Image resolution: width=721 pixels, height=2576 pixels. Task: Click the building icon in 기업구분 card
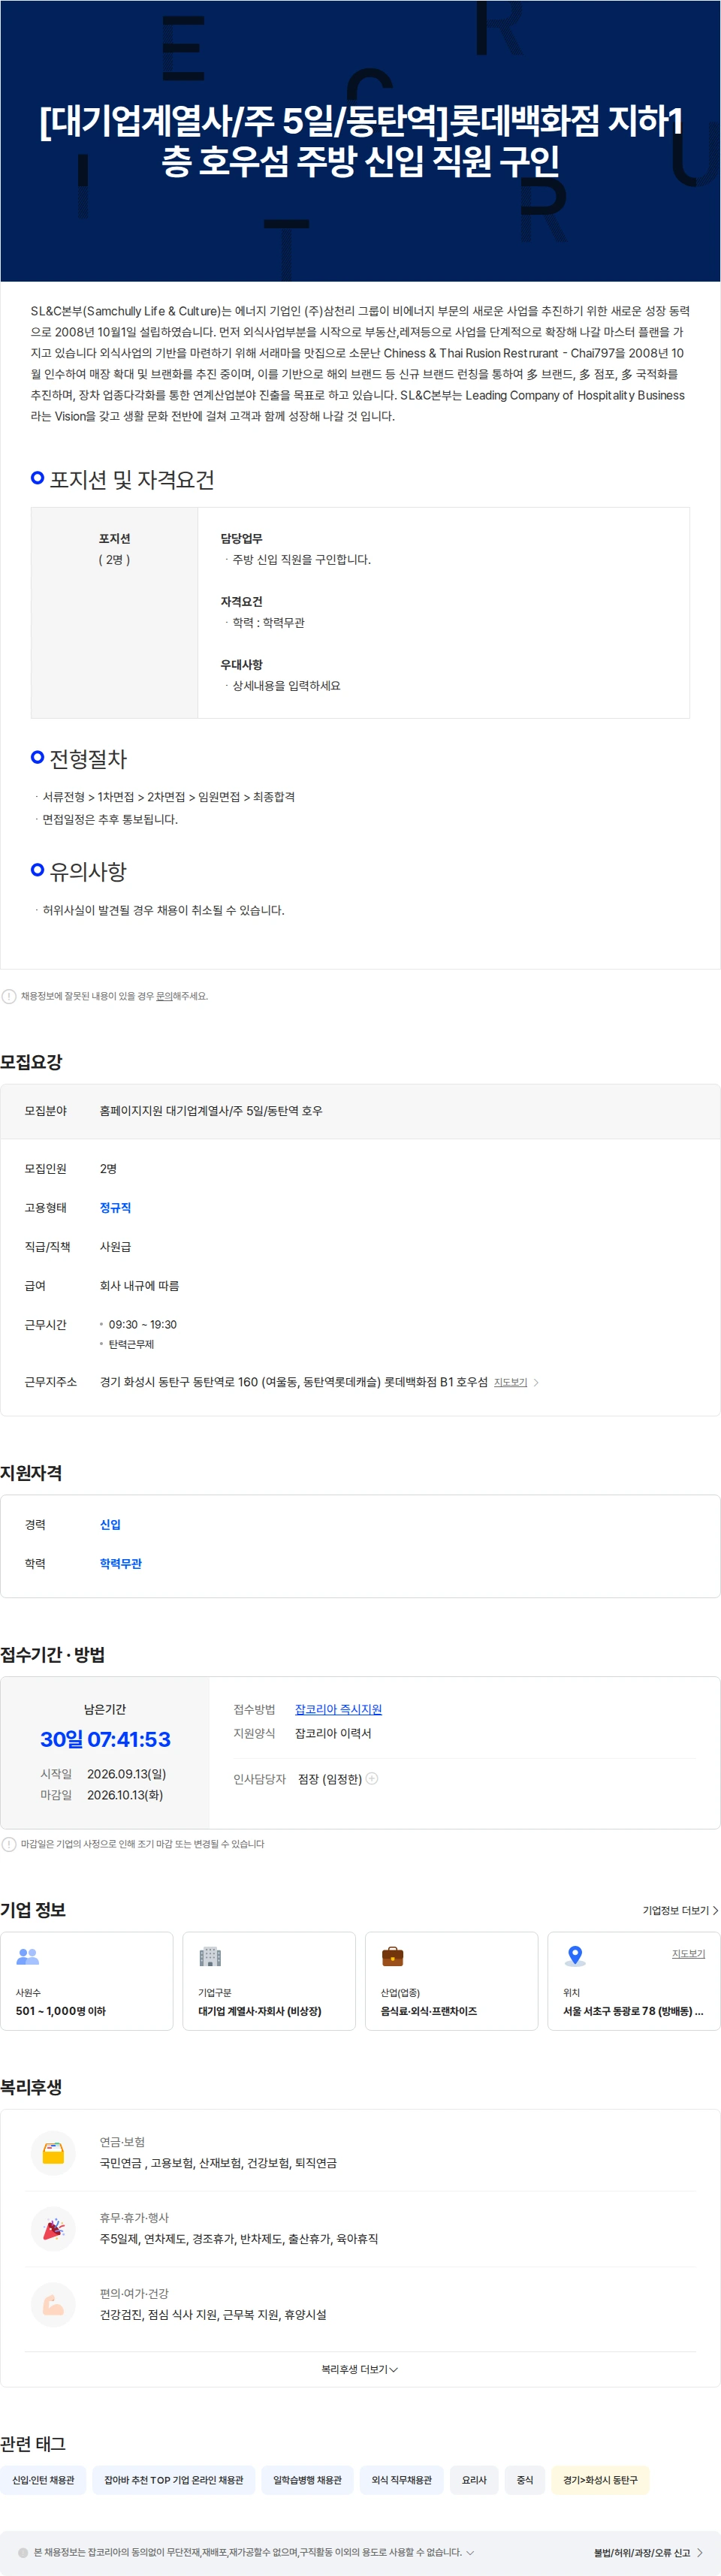tap(210, 1956)
